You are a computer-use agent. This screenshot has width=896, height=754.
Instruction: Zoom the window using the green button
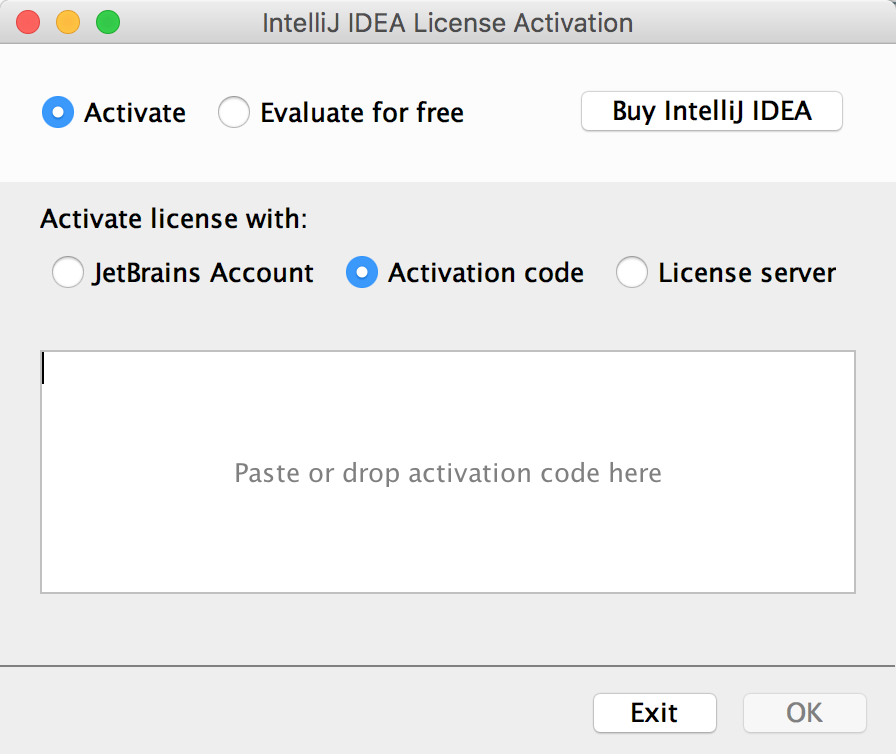click(x=107, y=22)
